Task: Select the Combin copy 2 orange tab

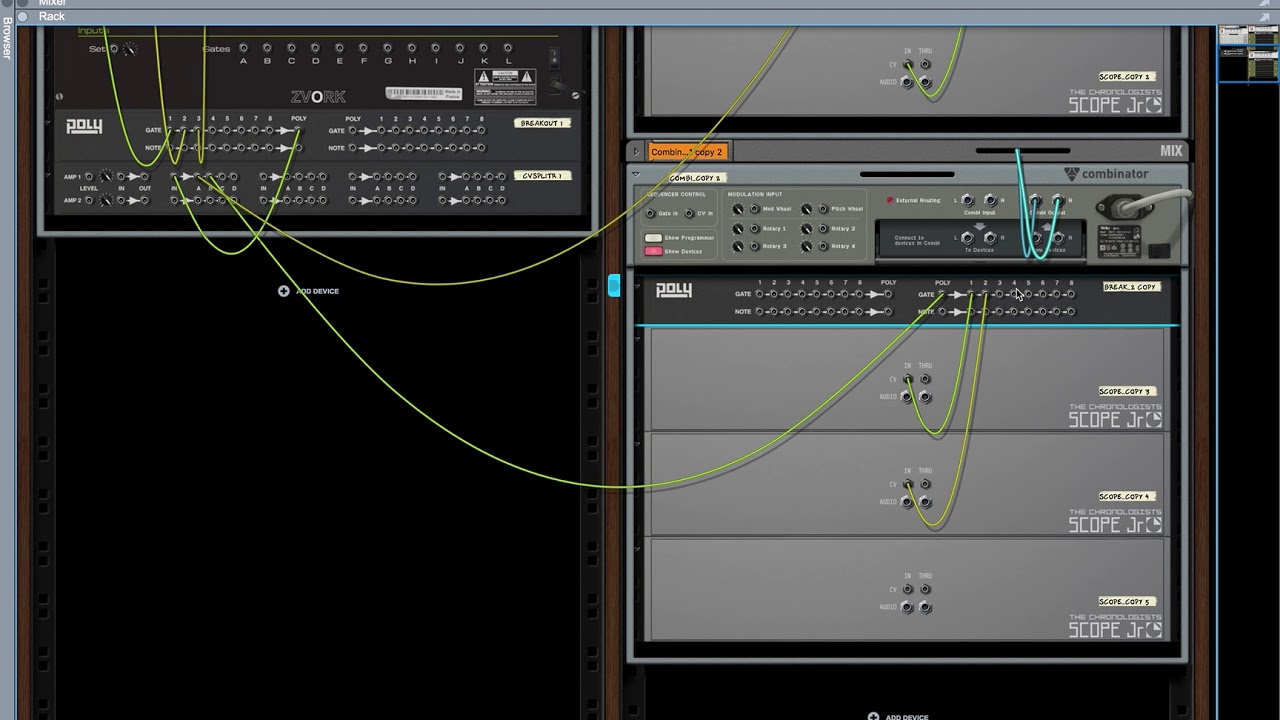Action: (x=686, y=152)
